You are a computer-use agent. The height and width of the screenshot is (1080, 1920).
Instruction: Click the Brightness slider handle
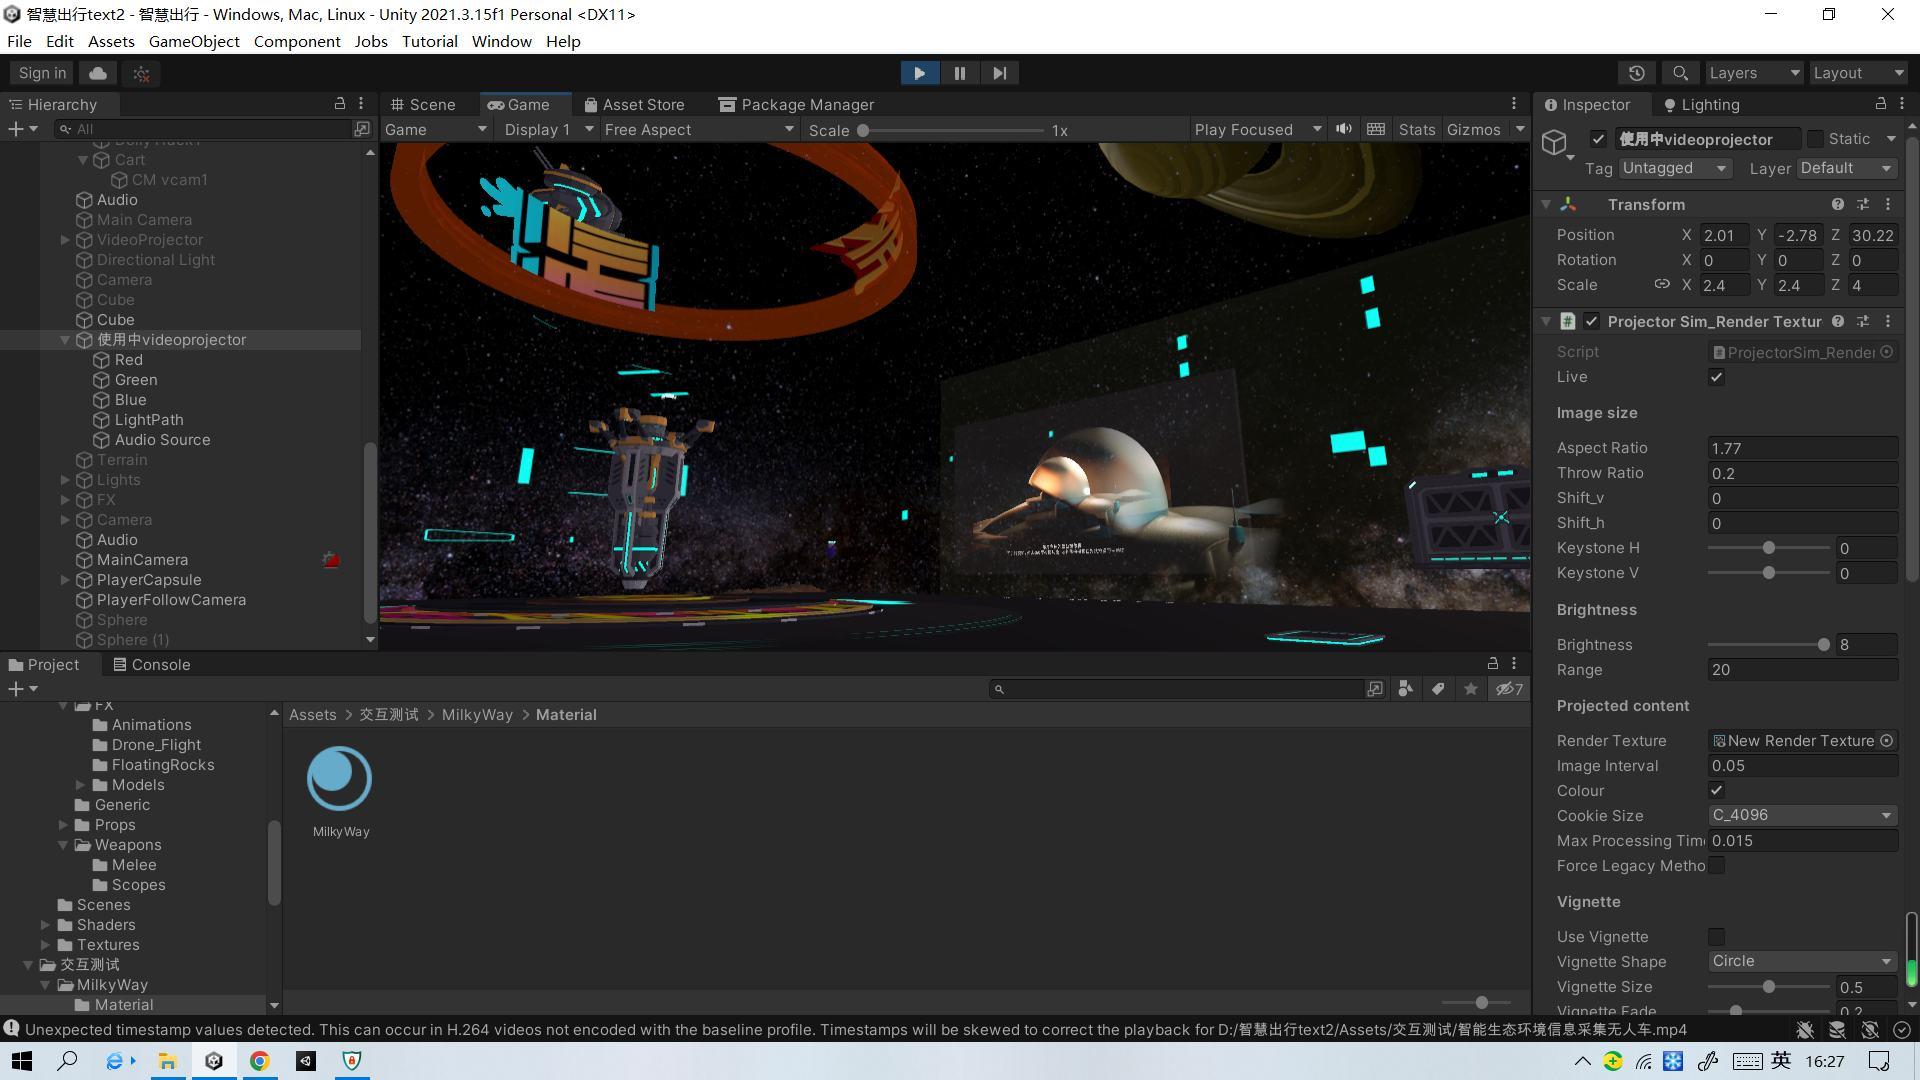1823,645
